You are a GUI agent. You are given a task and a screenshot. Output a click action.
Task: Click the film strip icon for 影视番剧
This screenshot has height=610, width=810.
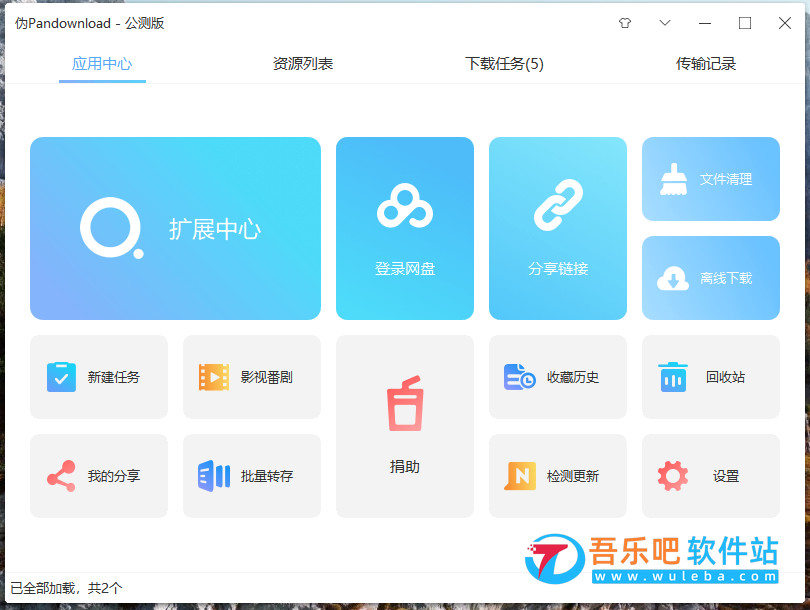[214, 377]
